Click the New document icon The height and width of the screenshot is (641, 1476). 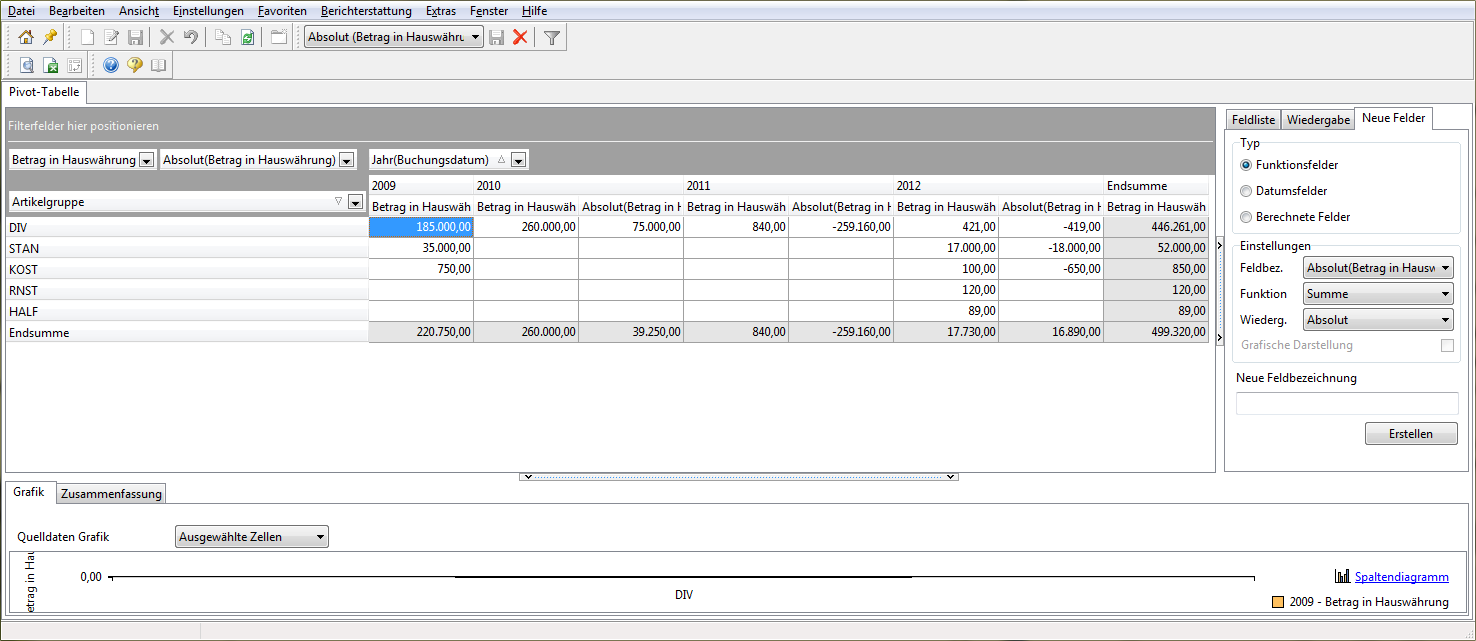pyautogui.click(x=88, y=37)
